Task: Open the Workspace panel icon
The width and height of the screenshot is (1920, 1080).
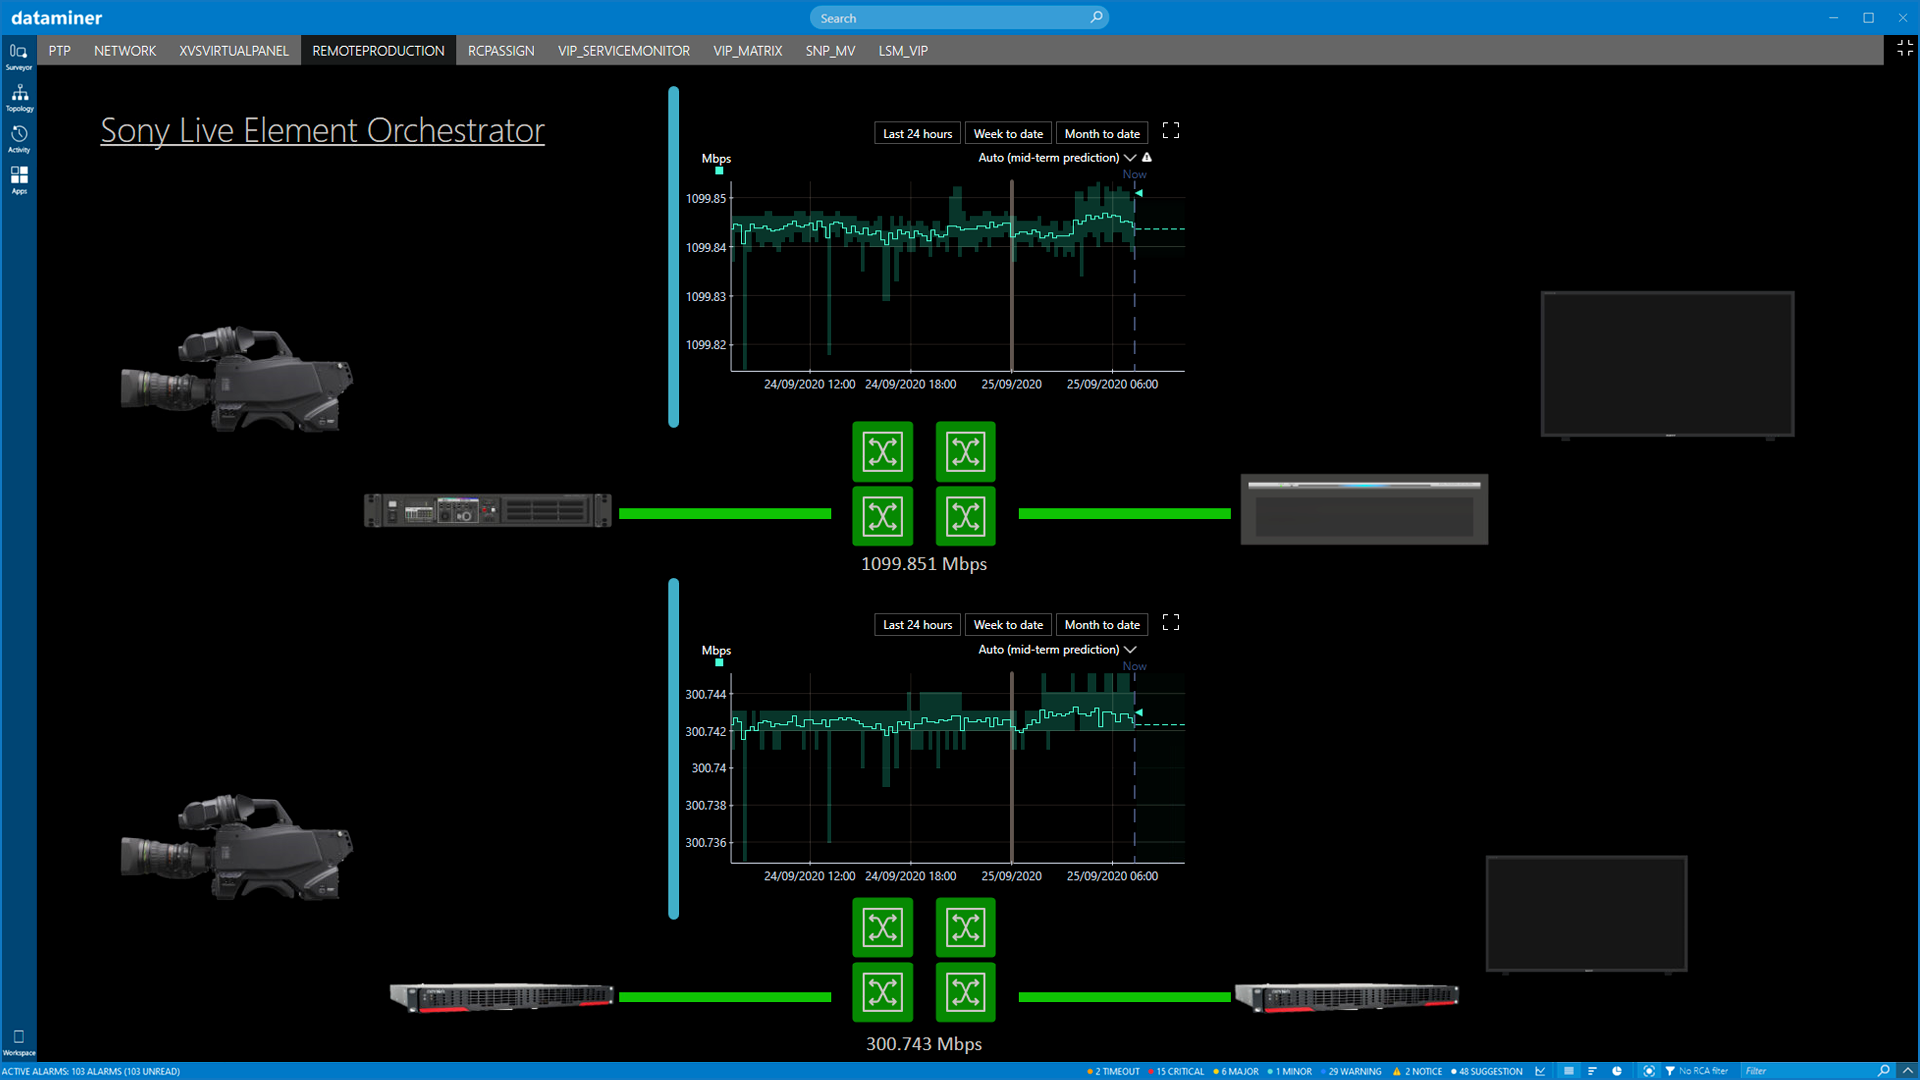Action: coord(19,1041)
